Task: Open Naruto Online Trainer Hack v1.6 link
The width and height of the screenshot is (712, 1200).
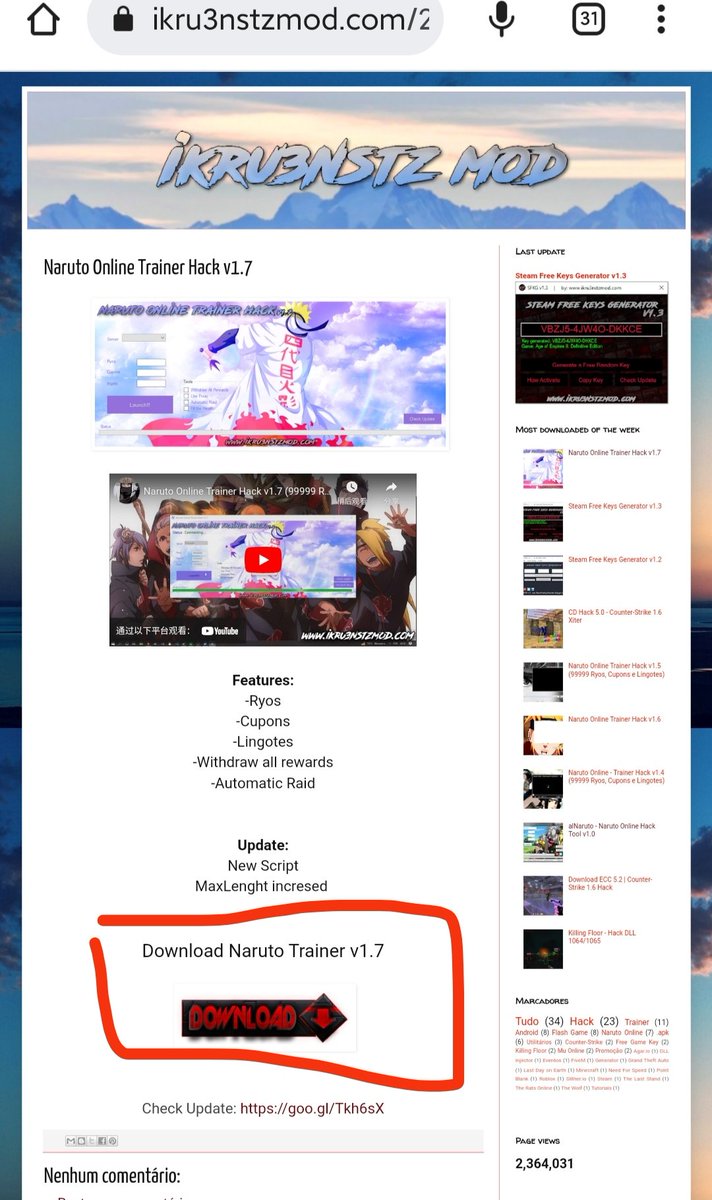Action: coord(614,719)
